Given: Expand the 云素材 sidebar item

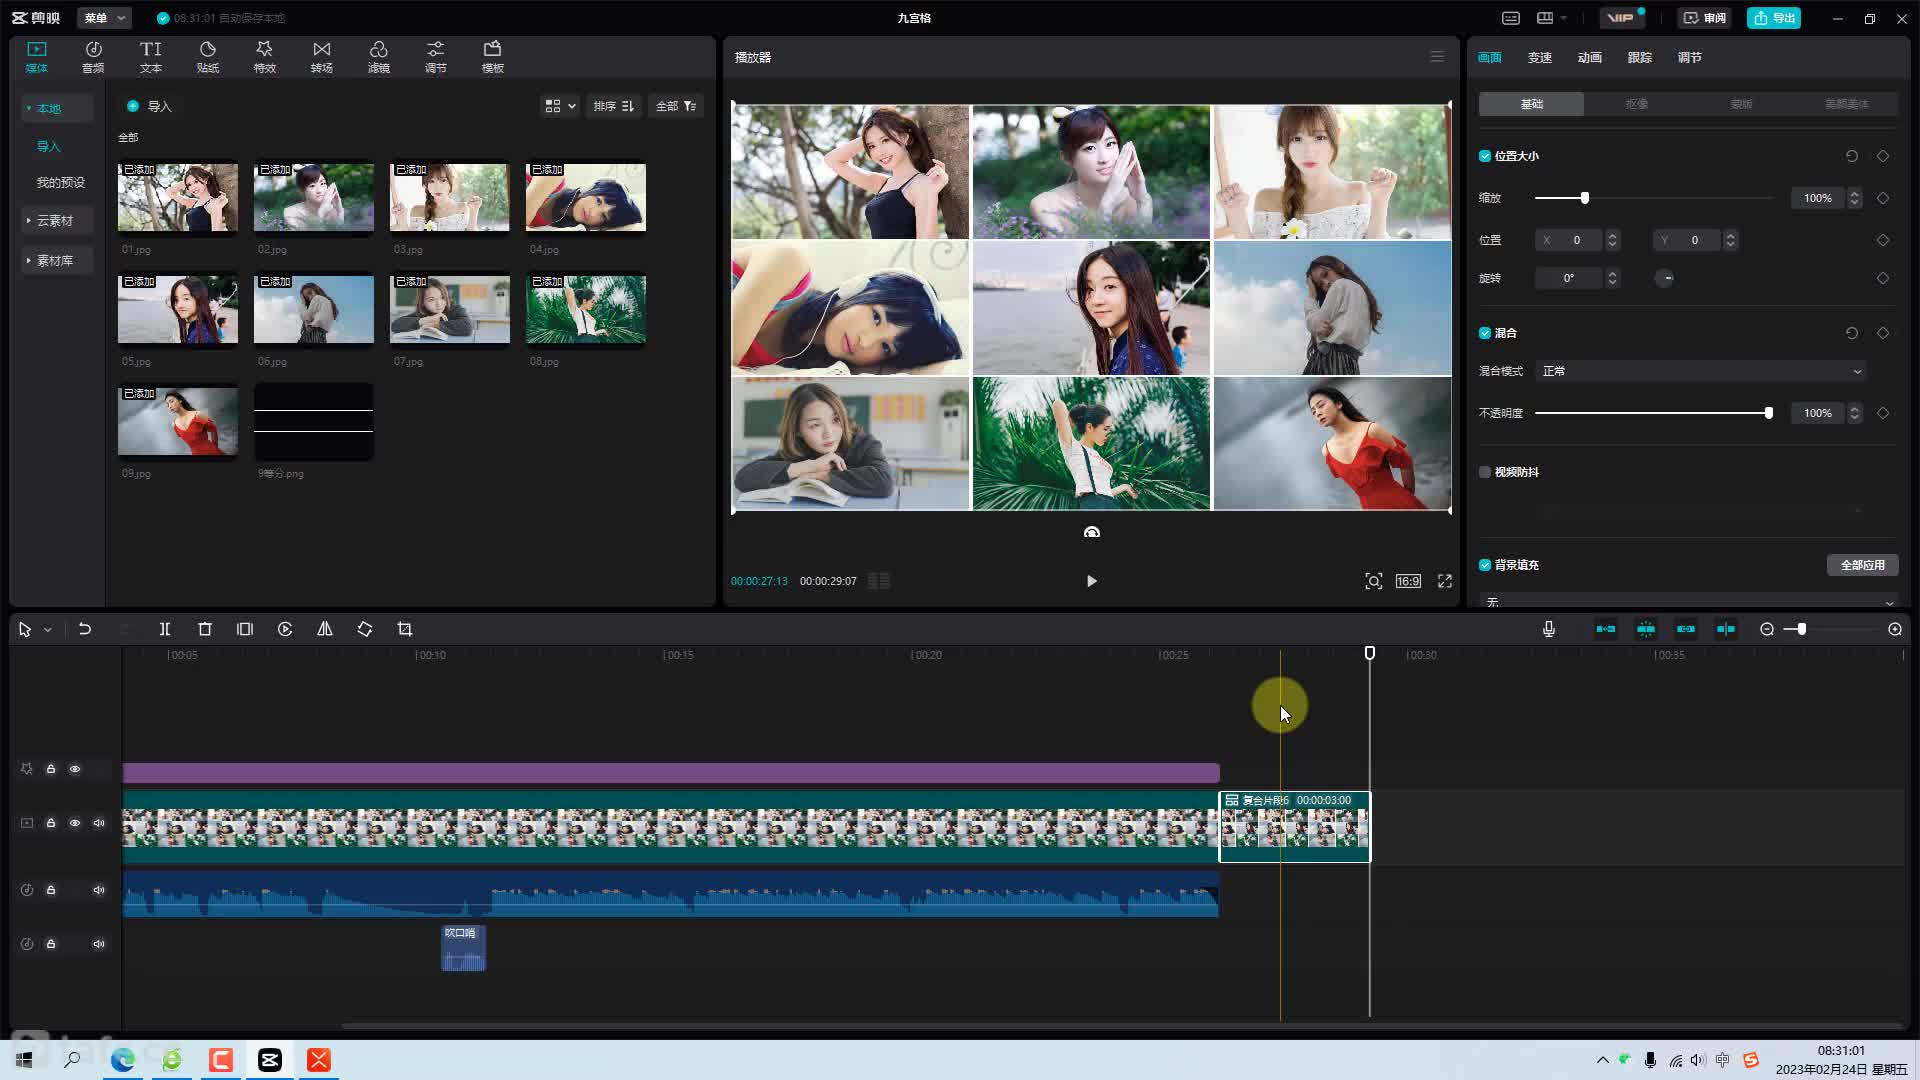Looking at the screenshot, I should pyautogui.click(x=57, y=220).
